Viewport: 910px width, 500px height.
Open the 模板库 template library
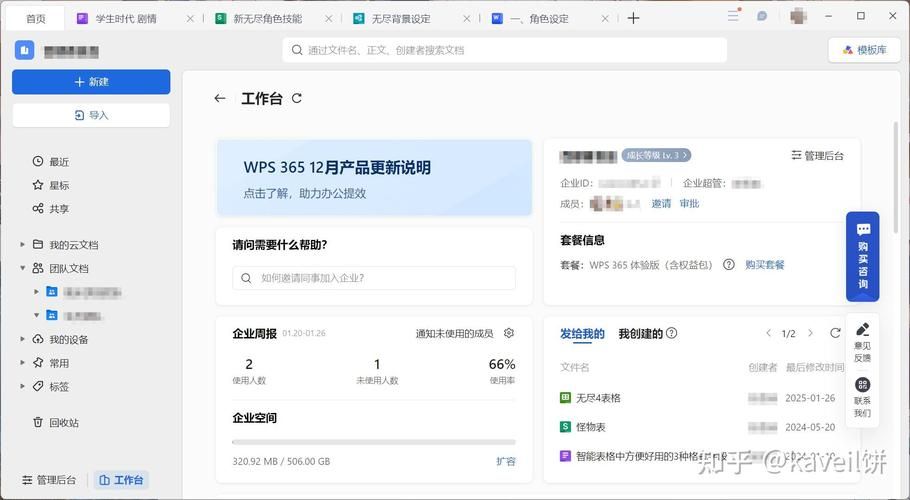pos(864,50)
